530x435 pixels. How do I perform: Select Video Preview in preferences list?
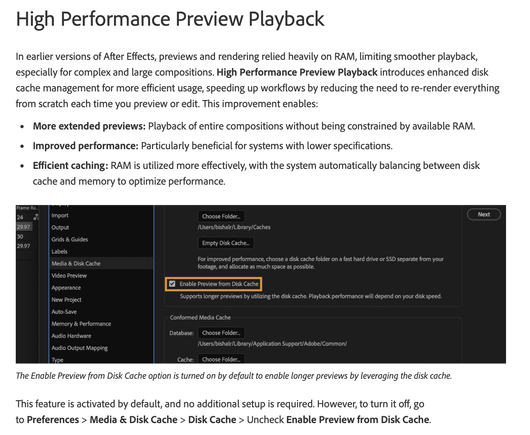pos(69,275)
